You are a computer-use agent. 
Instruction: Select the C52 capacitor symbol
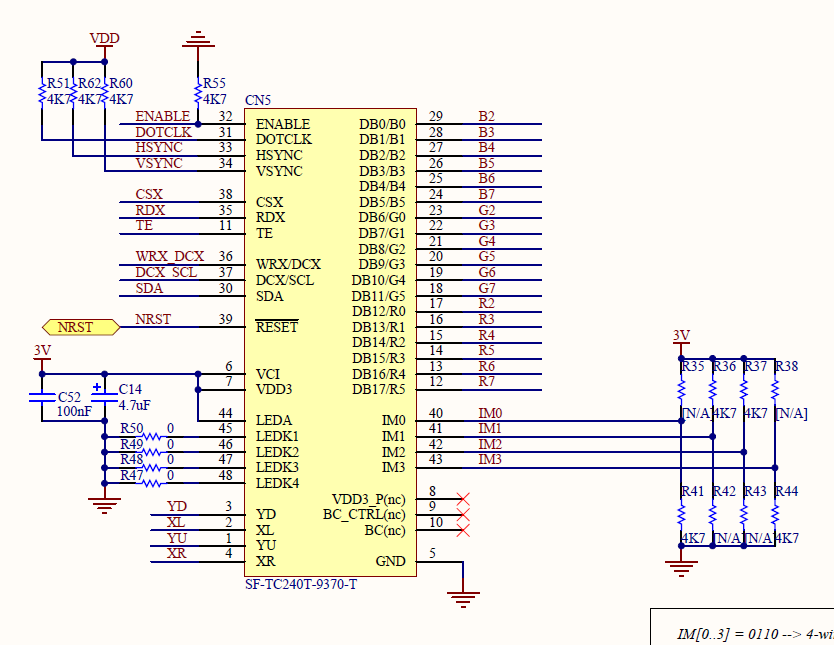pos(42,397)
